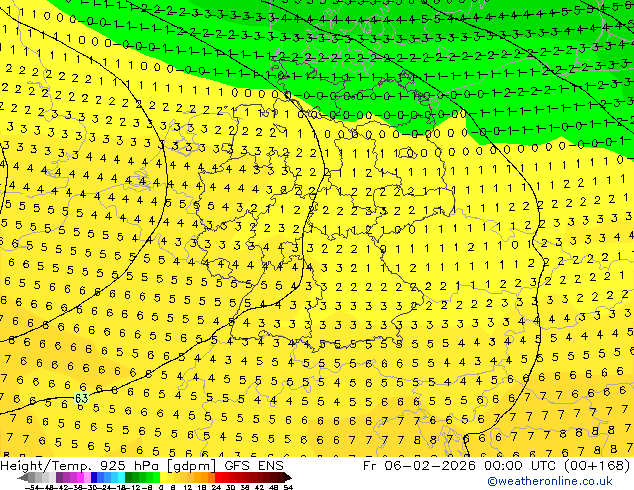Image resolution: width=634 pixels, height=490 pixels.
Task: Click the dark green legend swatch at -18
Action: (129, 477)
